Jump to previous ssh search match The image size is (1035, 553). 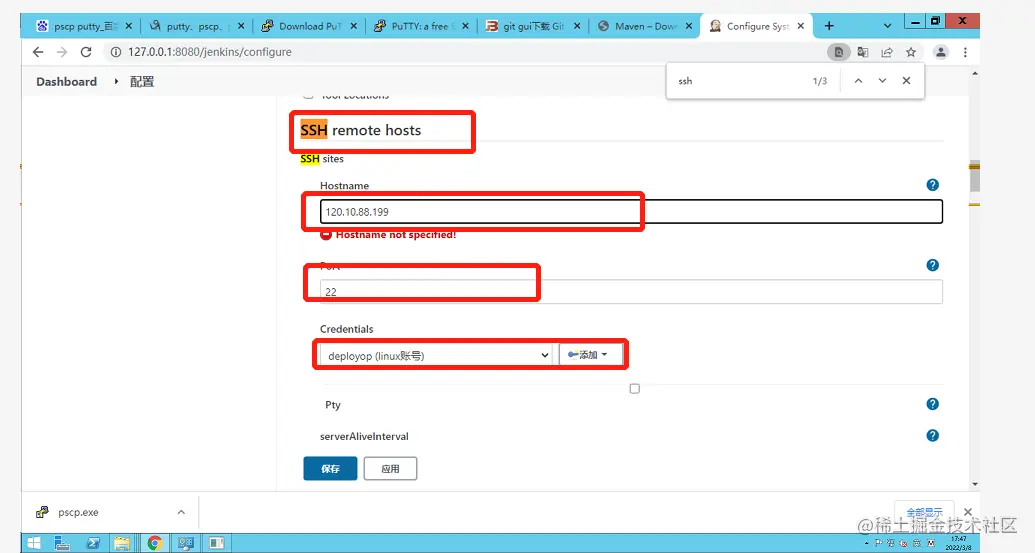[858, 81]
